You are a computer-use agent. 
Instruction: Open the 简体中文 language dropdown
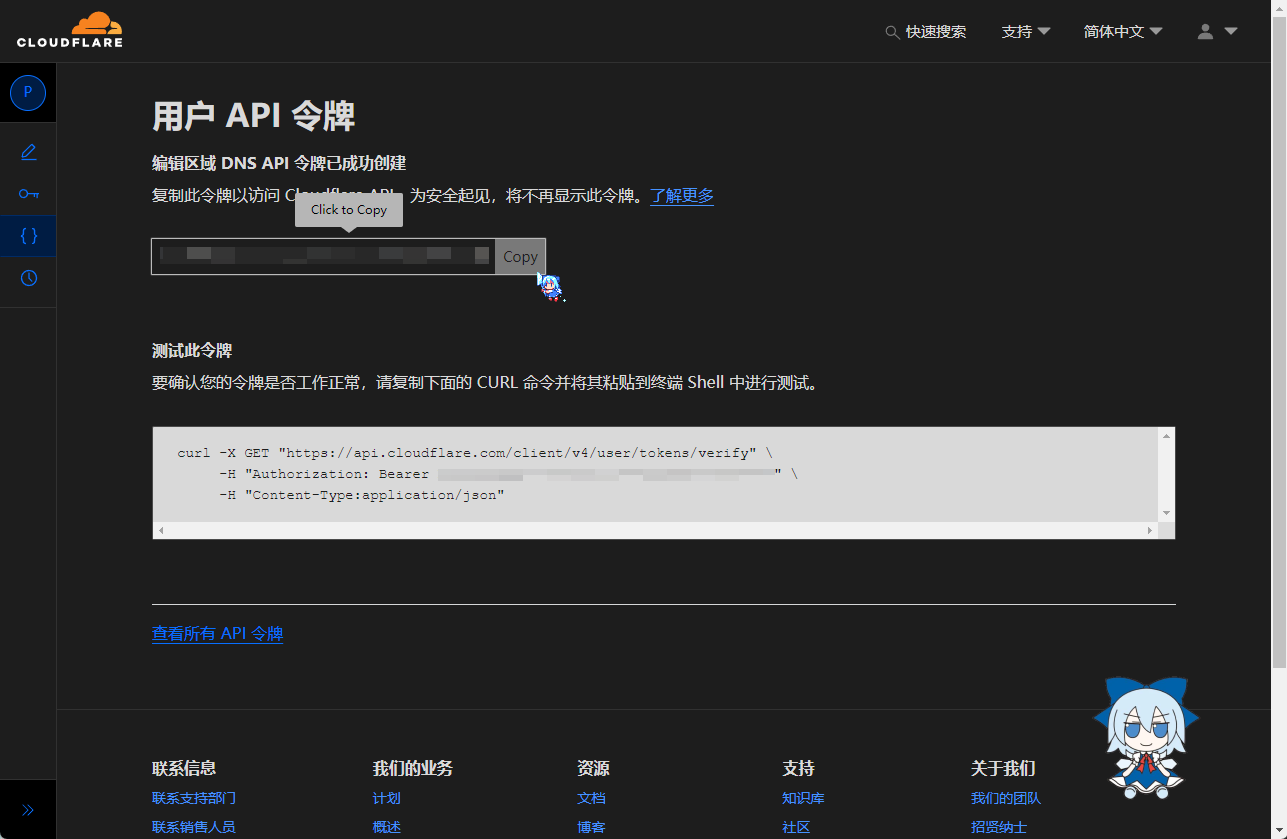click(x=1122, y=32)
